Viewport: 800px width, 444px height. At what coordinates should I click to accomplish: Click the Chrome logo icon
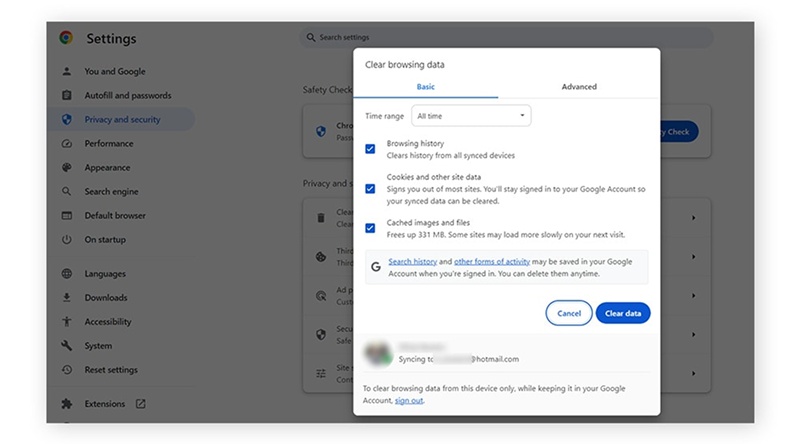pos(66,38)
